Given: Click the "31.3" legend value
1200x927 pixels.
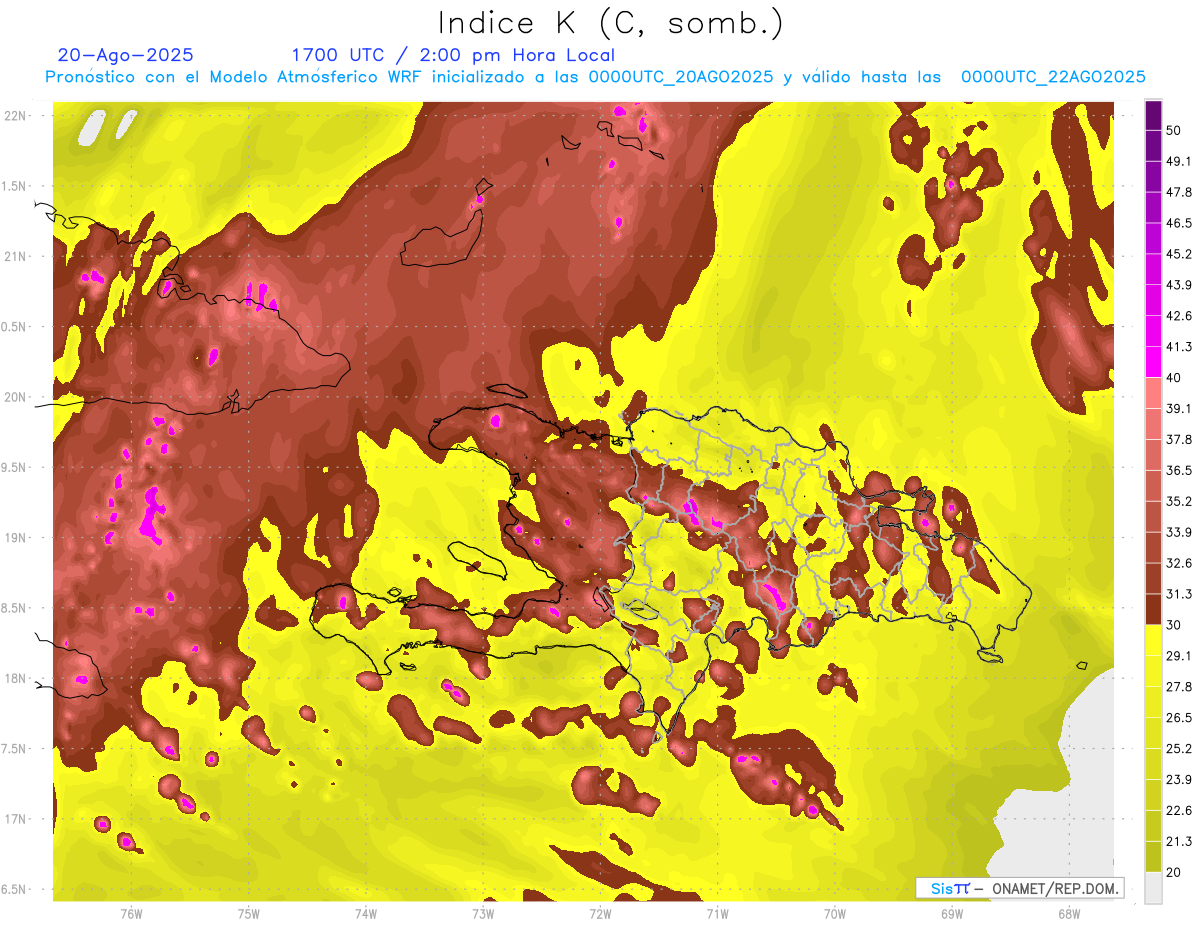Looking at the screenshot, I should pyautogui.click(x=1179, y=594).
